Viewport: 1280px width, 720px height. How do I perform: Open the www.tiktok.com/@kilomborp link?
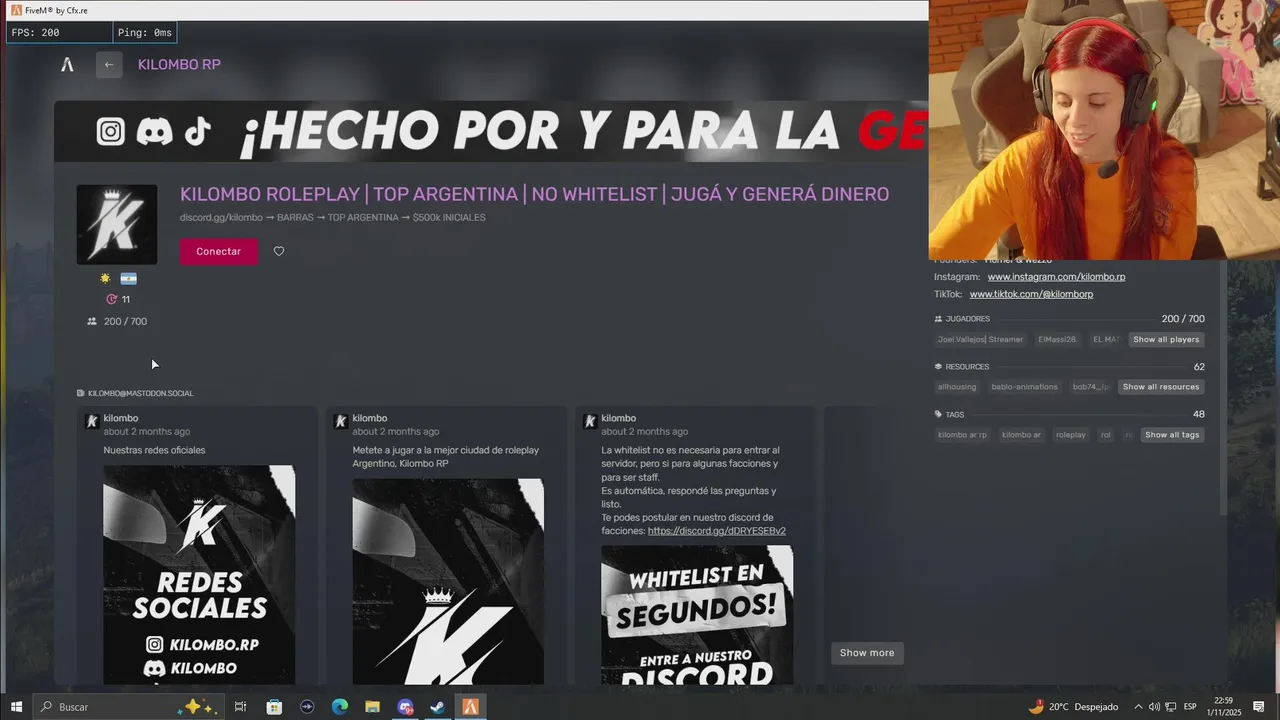coord(1031,295)
